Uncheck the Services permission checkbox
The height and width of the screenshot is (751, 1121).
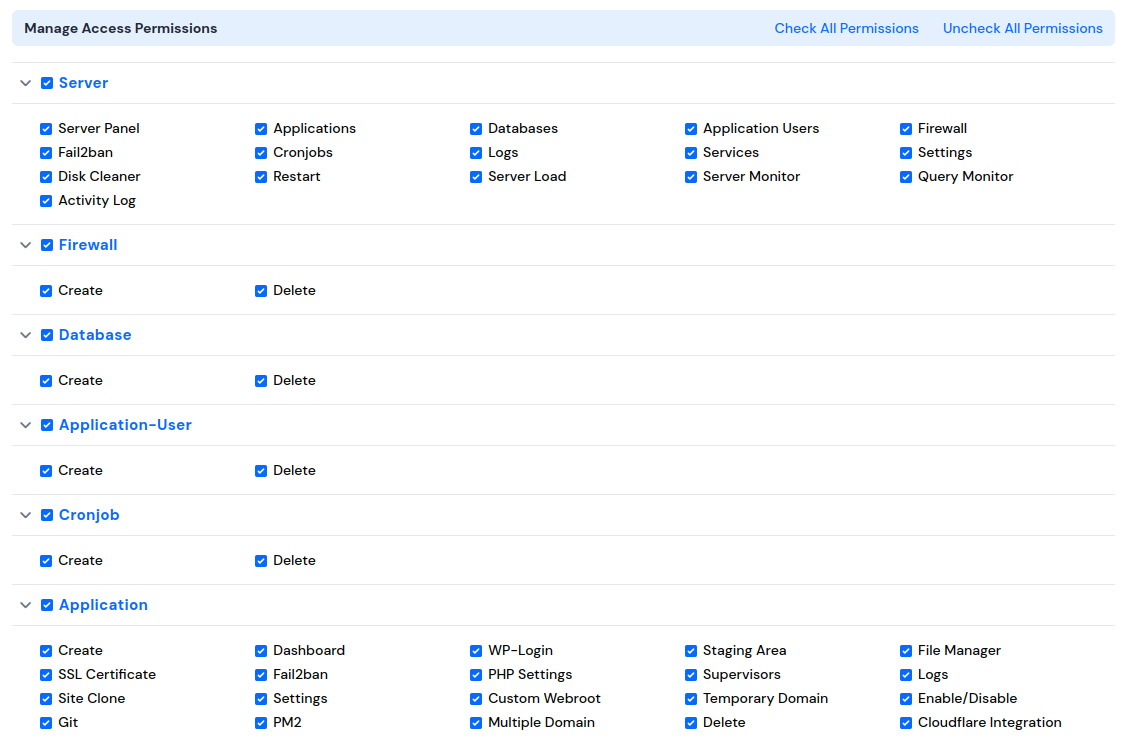(x=691, y=153)
